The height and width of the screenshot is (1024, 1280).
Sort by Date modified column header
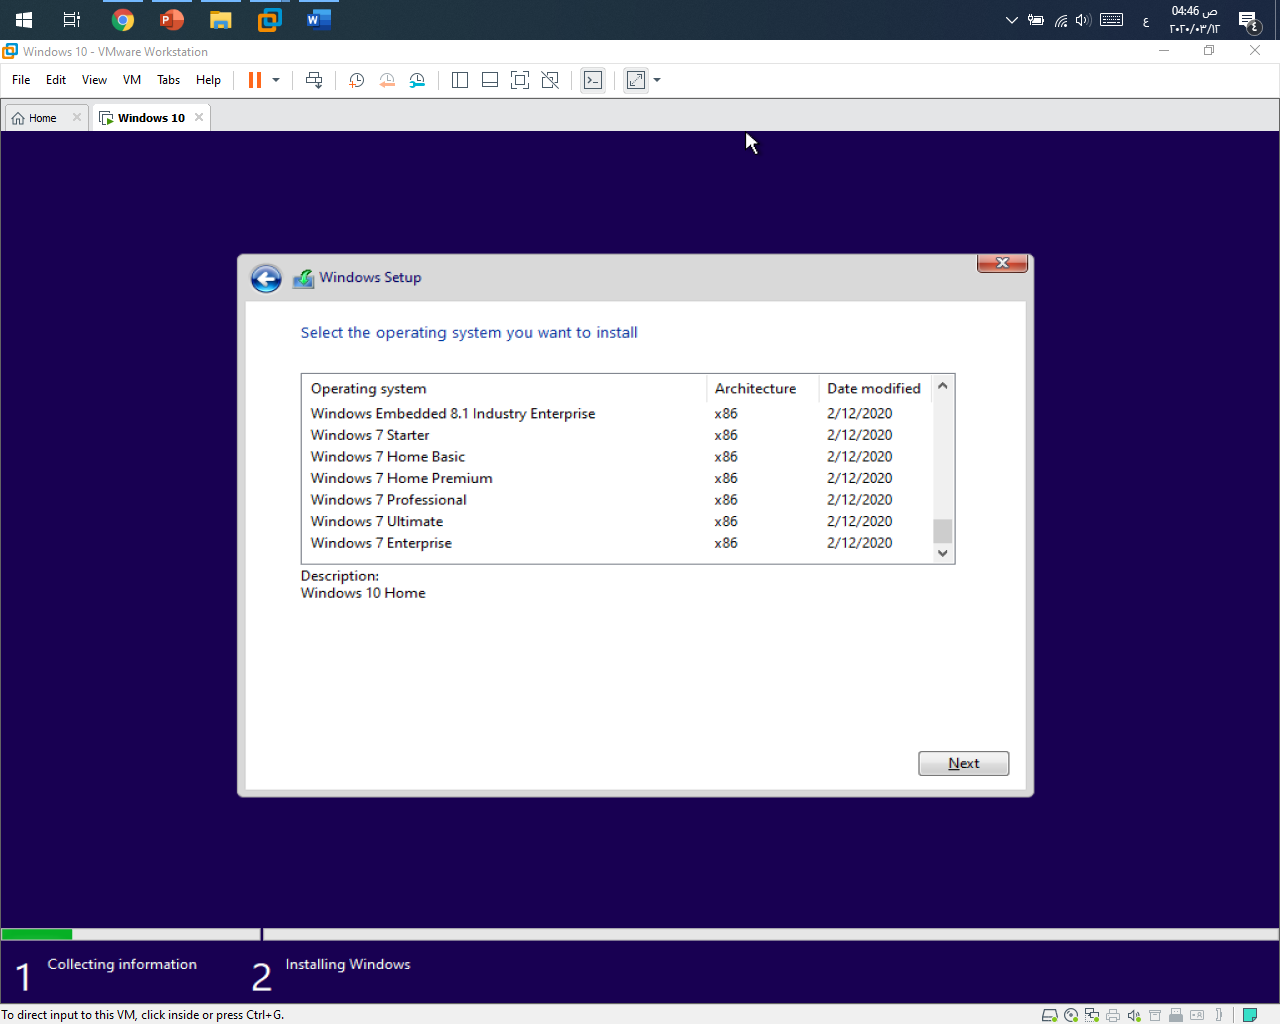[875, 388]
